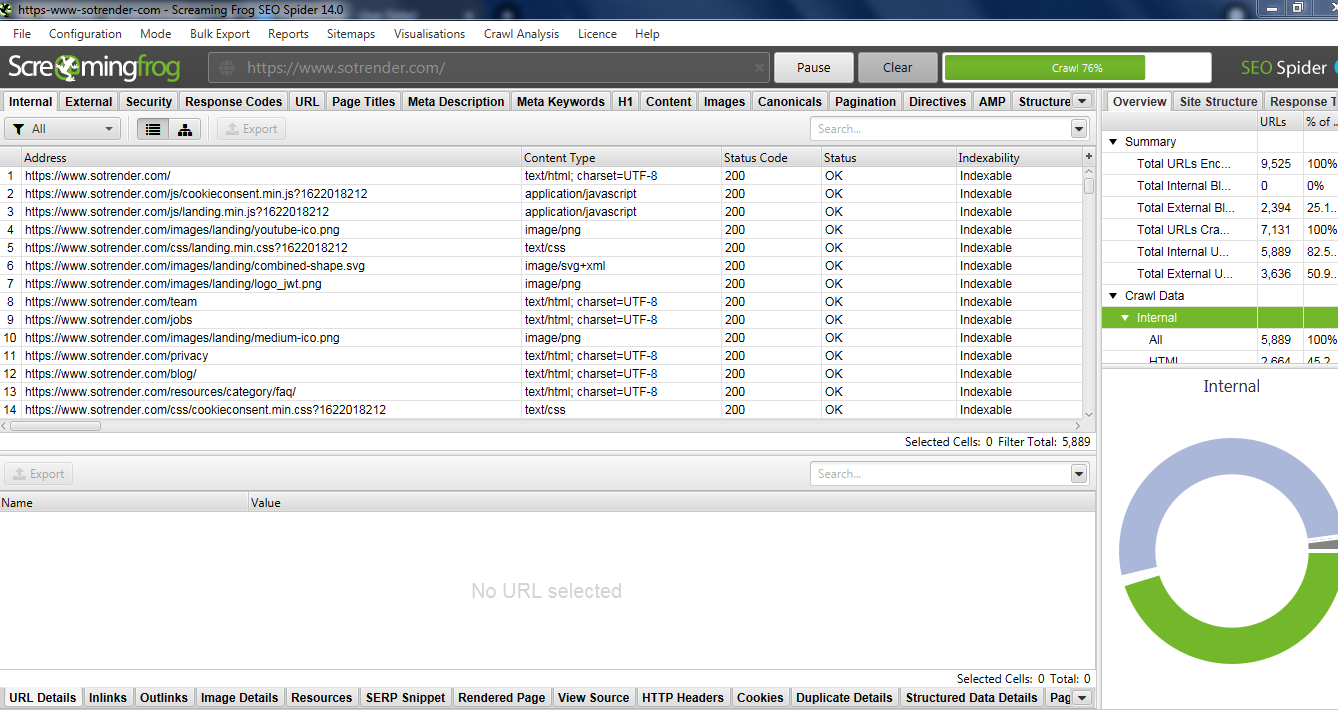Open the upper search options dropdown arrow
Viewport: 1338px width, 710px height.
[x=1078, y=129]
